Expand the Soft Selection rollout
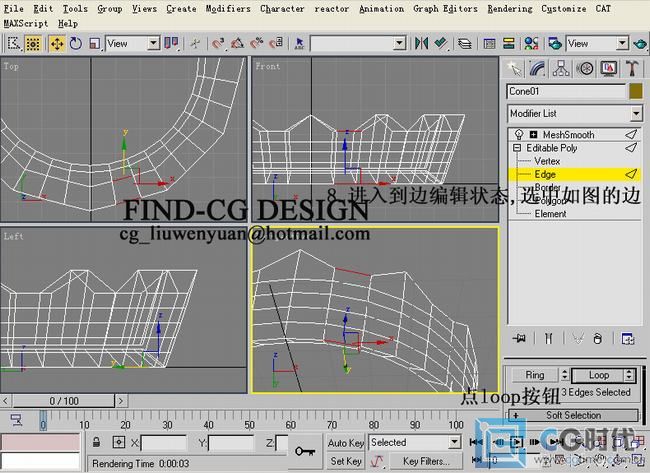 [573, 415]
